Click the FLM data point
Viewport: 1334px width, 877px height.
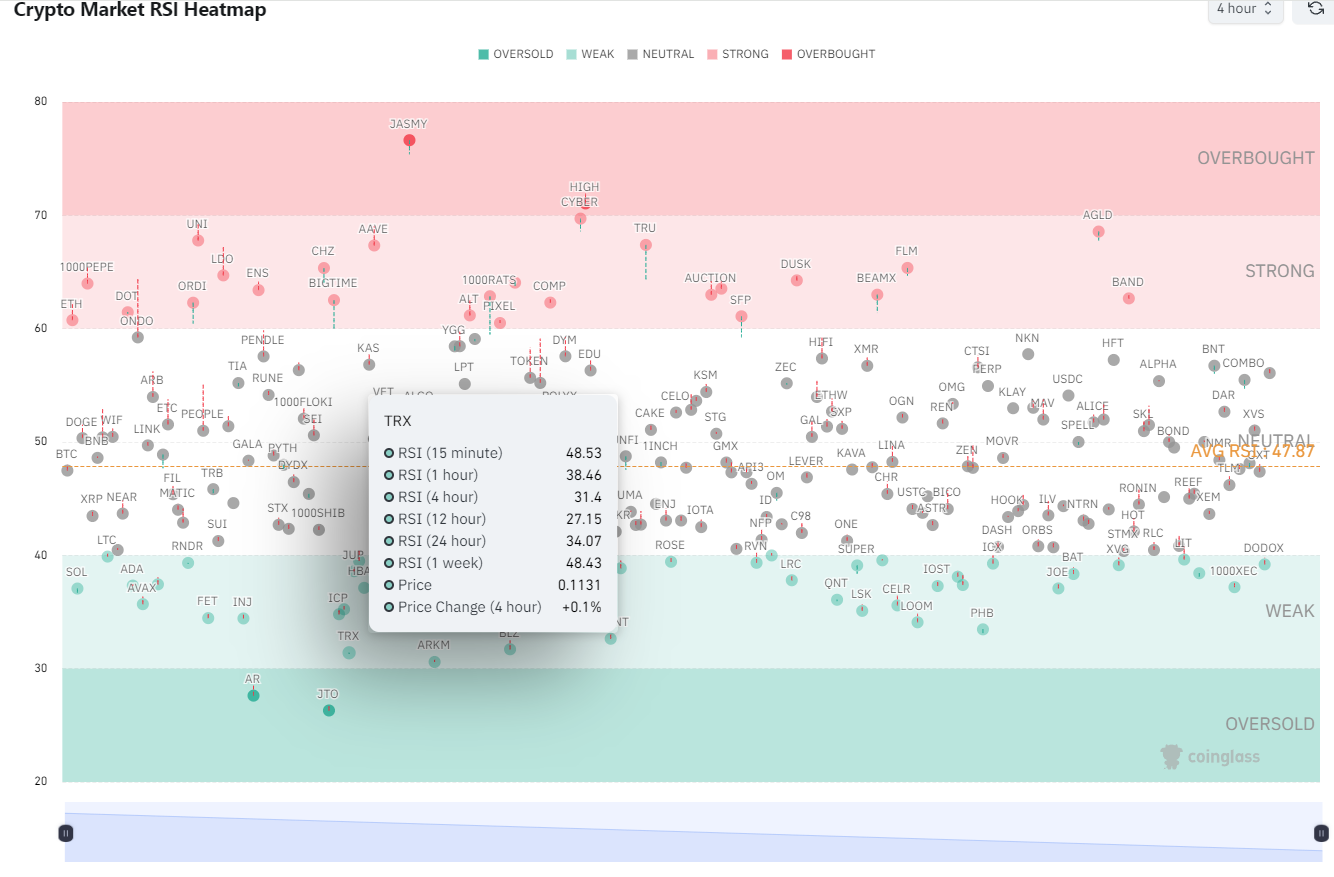click(907, 268)
